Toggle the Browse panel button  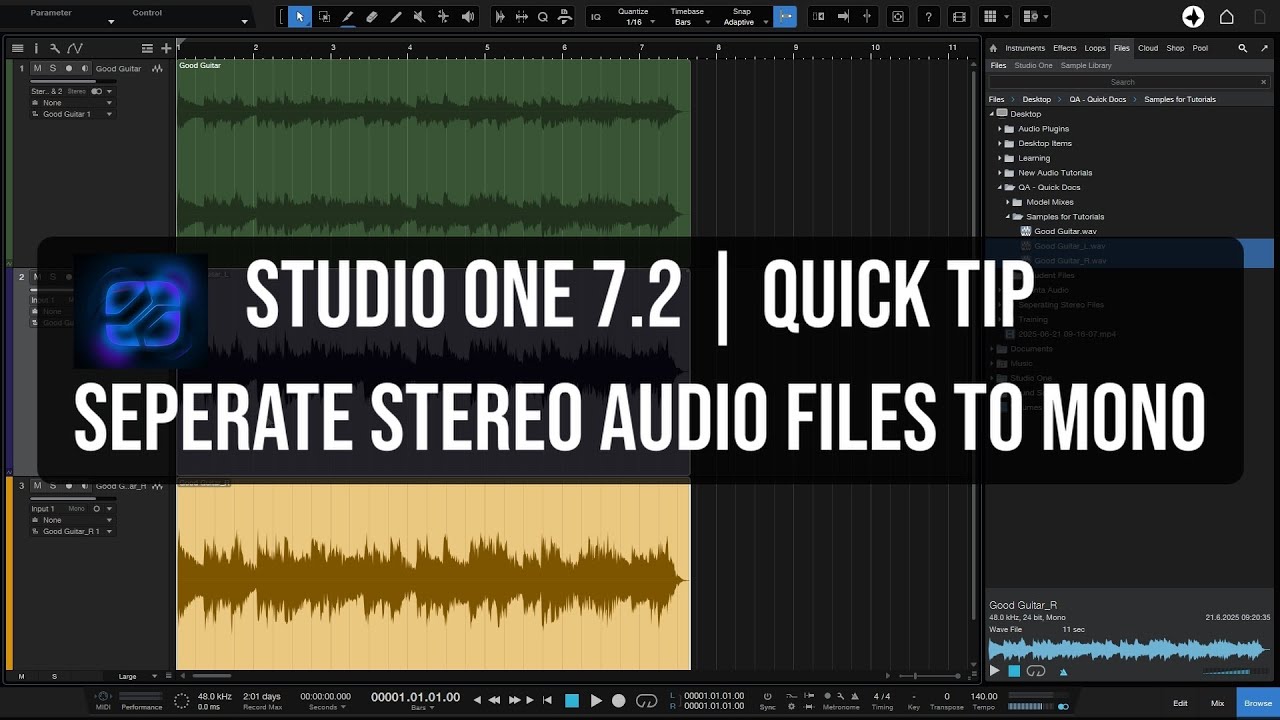point(1258,703)
